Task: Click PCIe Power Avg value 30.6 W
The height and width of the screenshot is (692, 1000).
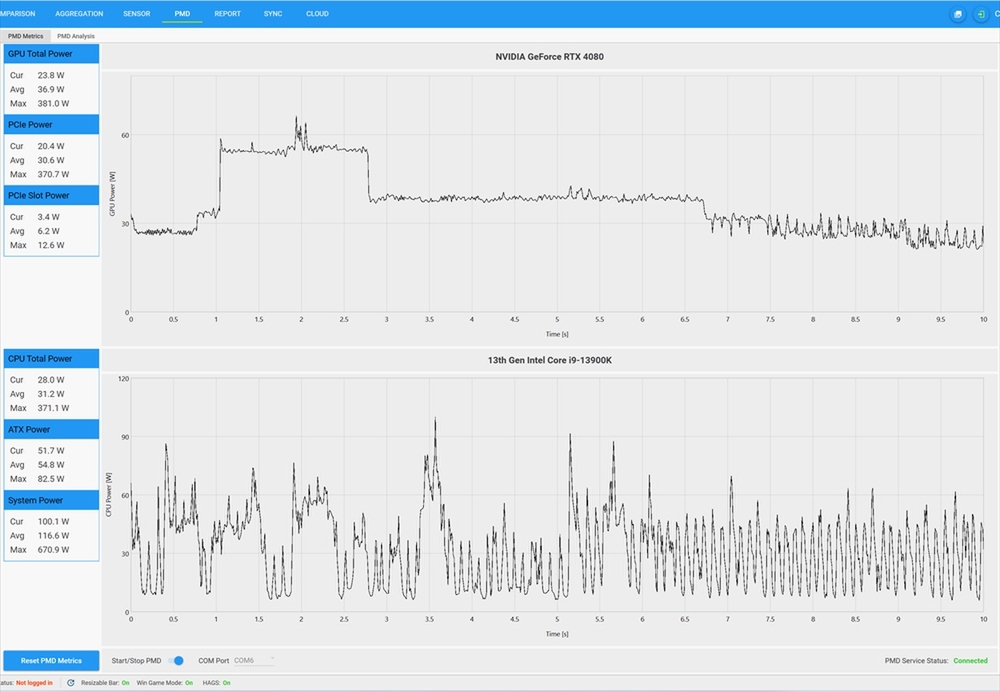Action: tap(50, 160)
